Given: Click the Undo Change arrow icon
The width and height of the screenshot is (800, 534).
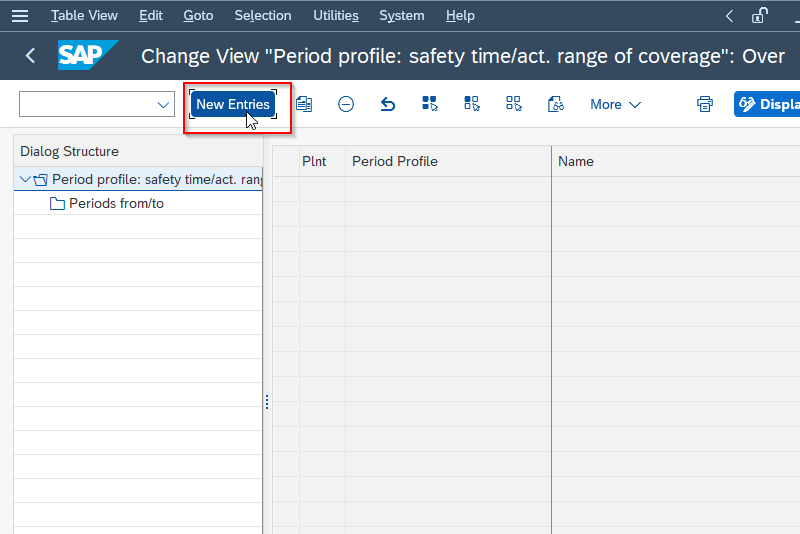Looking at the screenshot, I should click(x=388, y=104).
